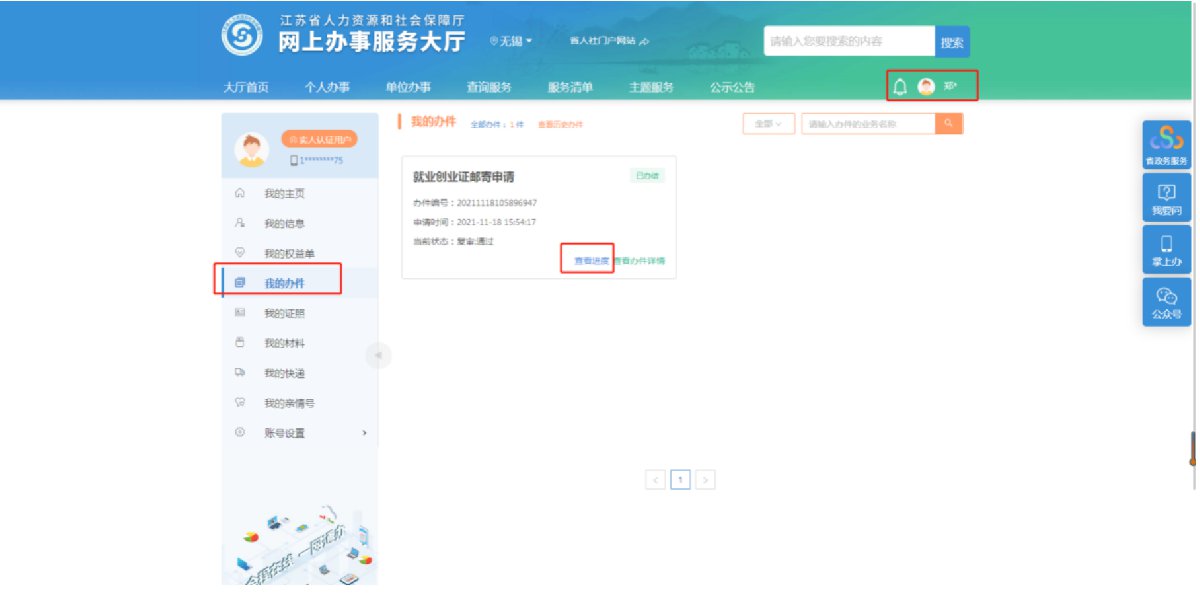Go to 个人办事 in top navigation
Image resolution: width=1200 pixels, height=596 pixels.
point(327,87)
